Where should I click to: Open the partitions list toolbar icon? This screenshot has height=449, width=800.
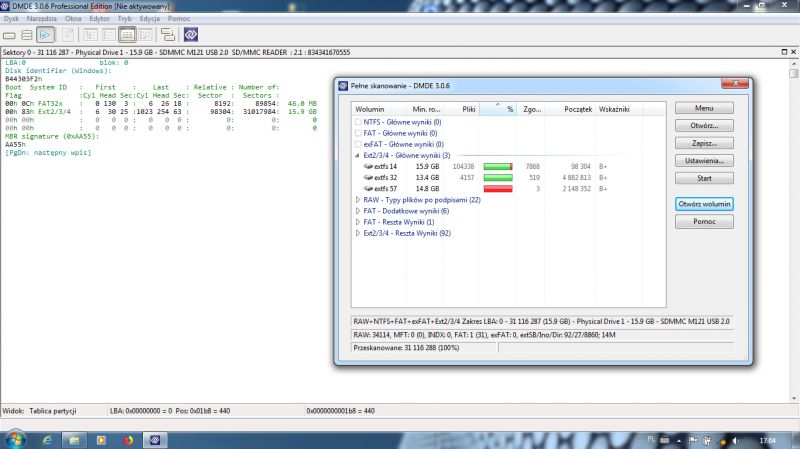coord(27,35)
